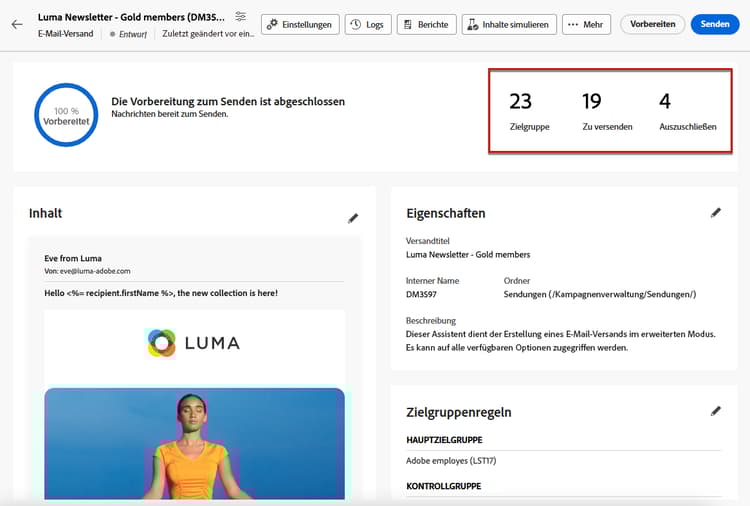Click the meditating woman email image

click(x=194, y=443)
